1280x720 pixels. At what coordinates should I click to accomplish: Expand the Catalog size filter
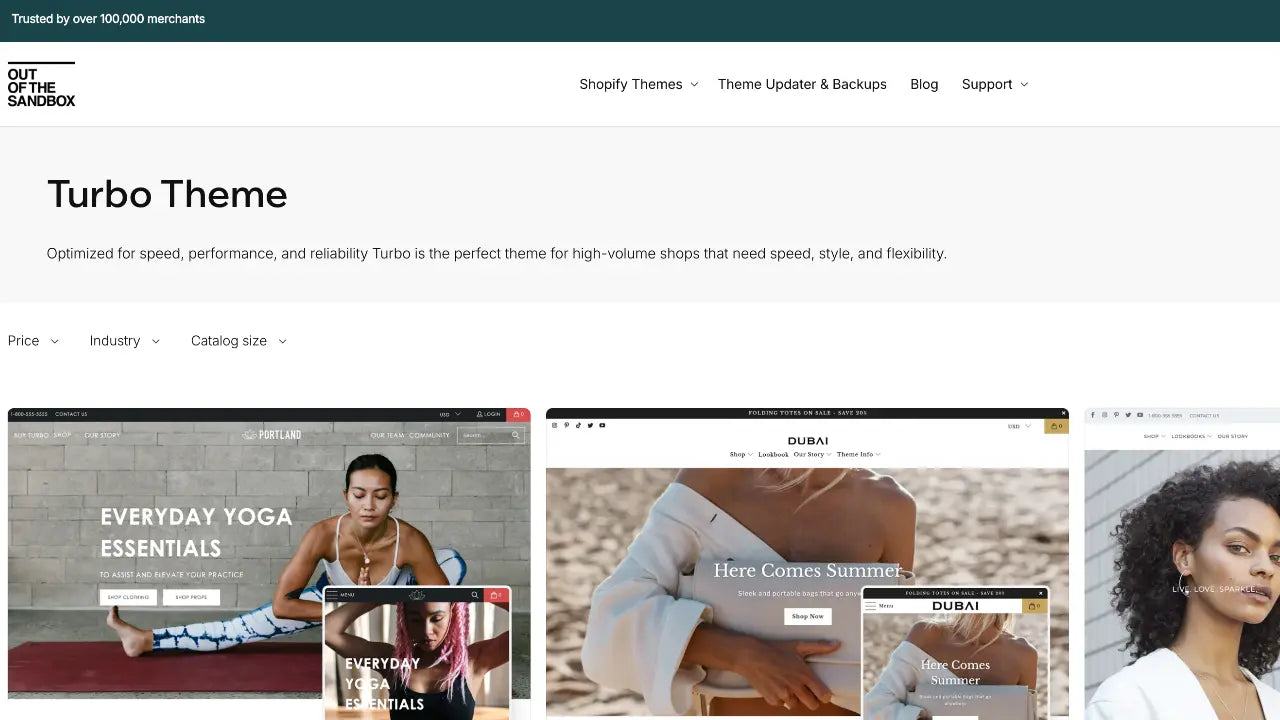238,341
